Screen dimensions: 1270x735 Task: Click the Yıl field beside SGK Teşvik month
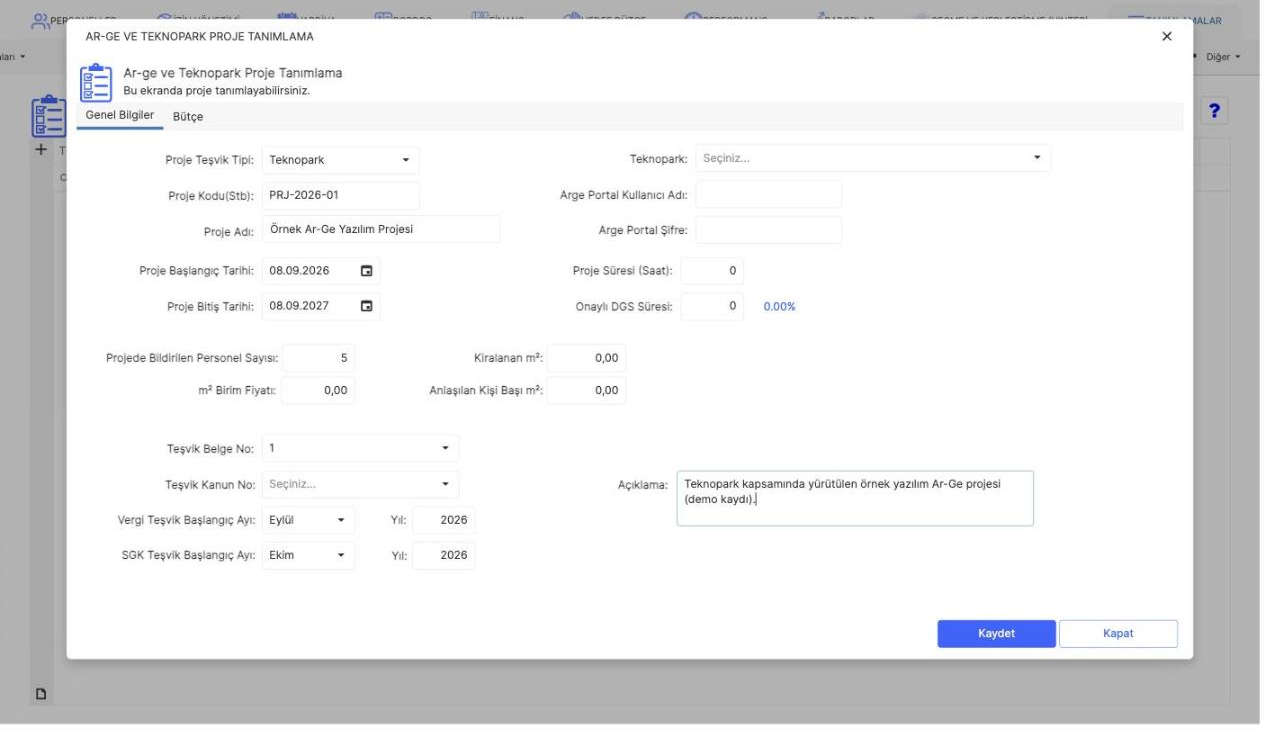(x=443, y=556)
